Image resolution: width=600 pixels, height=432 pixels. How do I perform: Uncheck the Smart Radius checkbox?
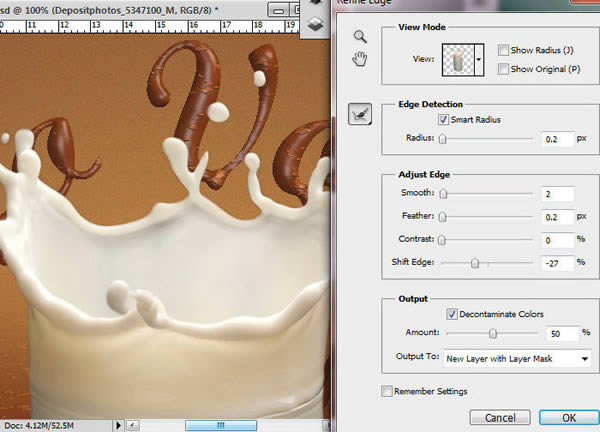coord(443,119)
